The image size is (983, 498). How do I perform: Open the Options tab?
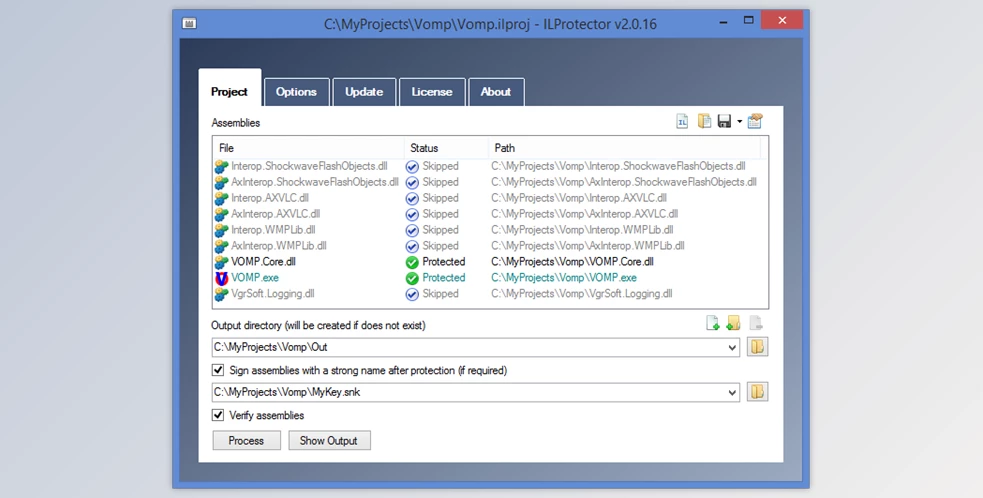point(297,92)
